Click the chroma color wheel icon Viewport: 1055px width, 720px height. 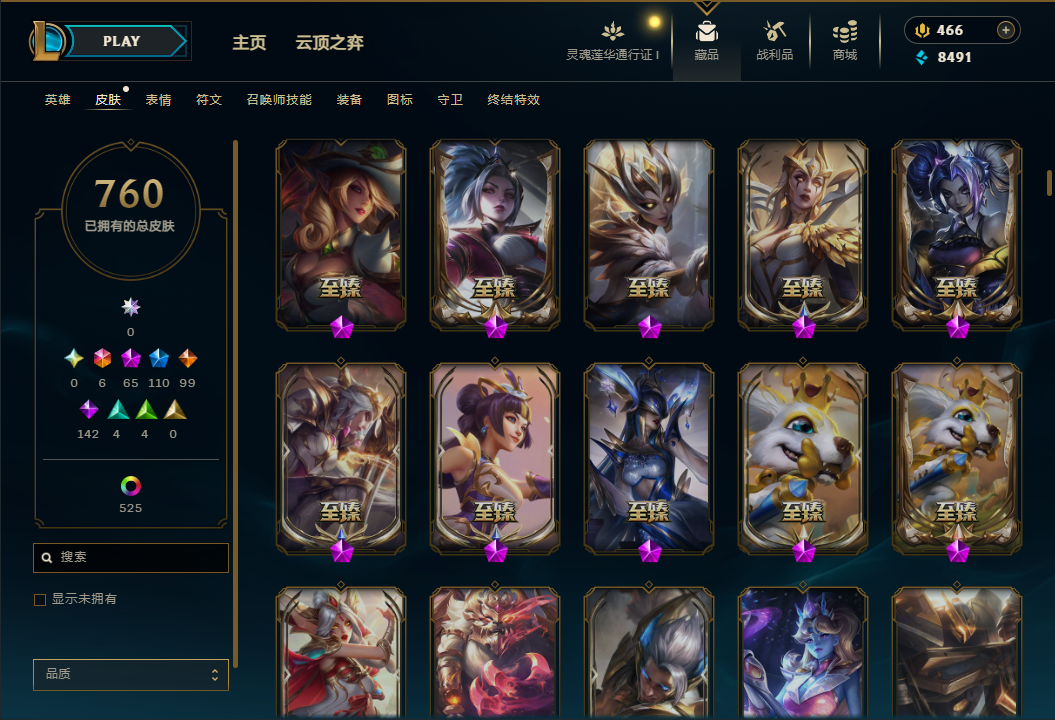131,486
